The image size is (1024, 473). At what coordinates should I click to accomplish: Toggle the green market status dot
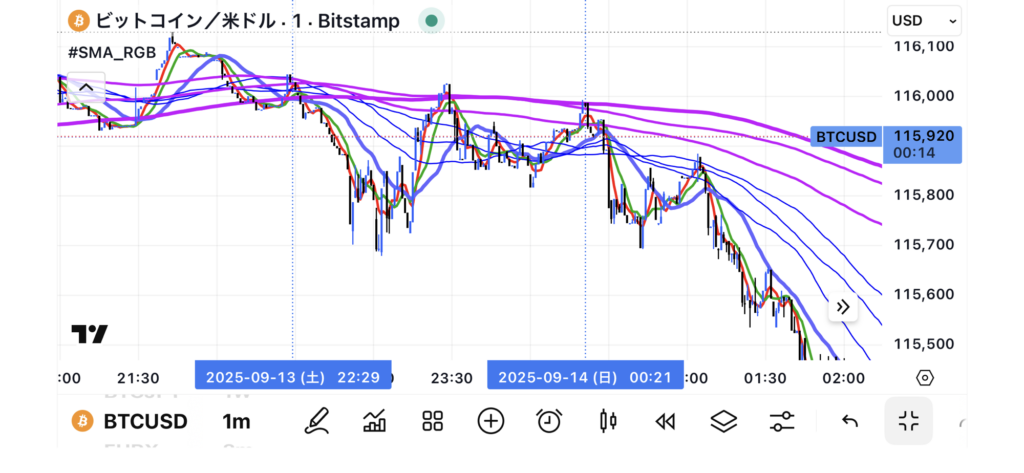[x=431, y=20]
